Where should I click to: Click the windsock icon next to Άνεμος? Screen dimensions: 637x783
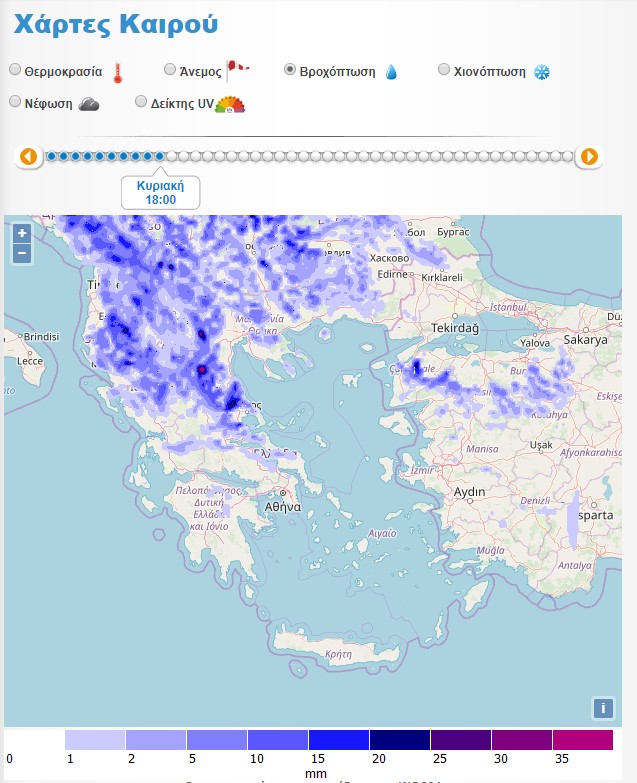[238, 70]
